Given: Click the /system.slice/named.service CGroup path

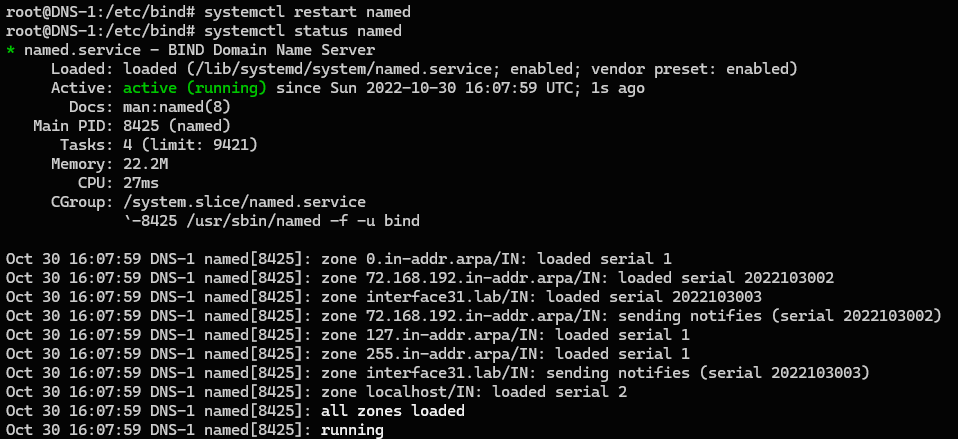Looking at the screenshot, I should 244,202.
